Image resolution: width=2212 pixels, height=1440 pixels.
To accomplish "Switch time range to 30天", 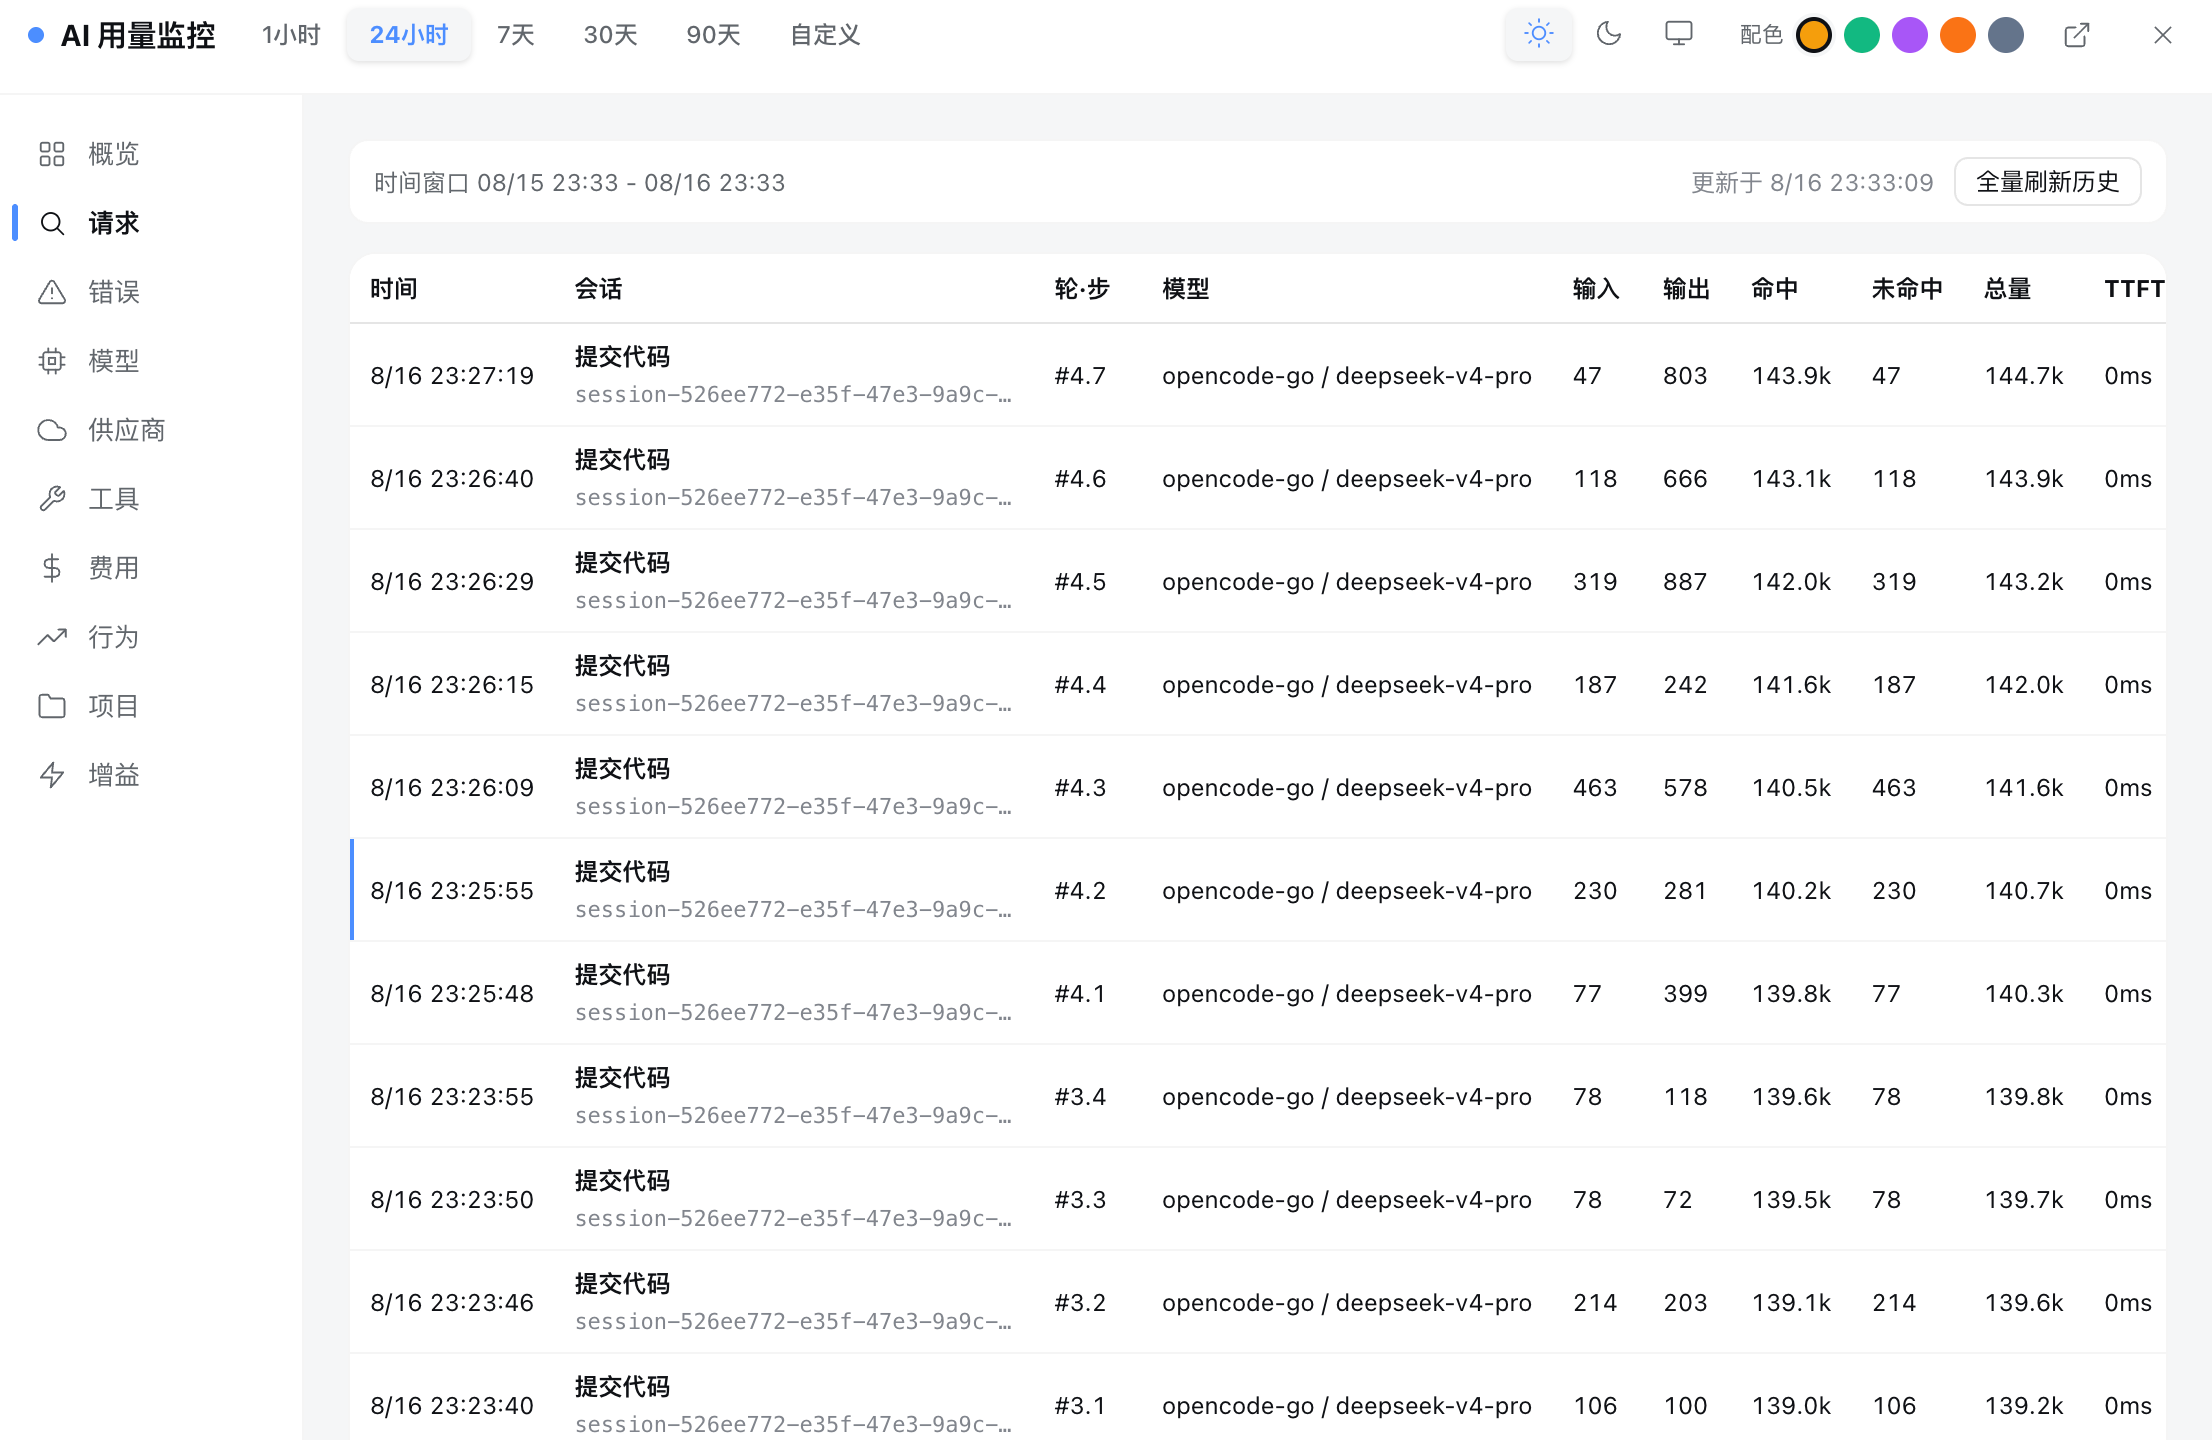I will tap(611, 35).
